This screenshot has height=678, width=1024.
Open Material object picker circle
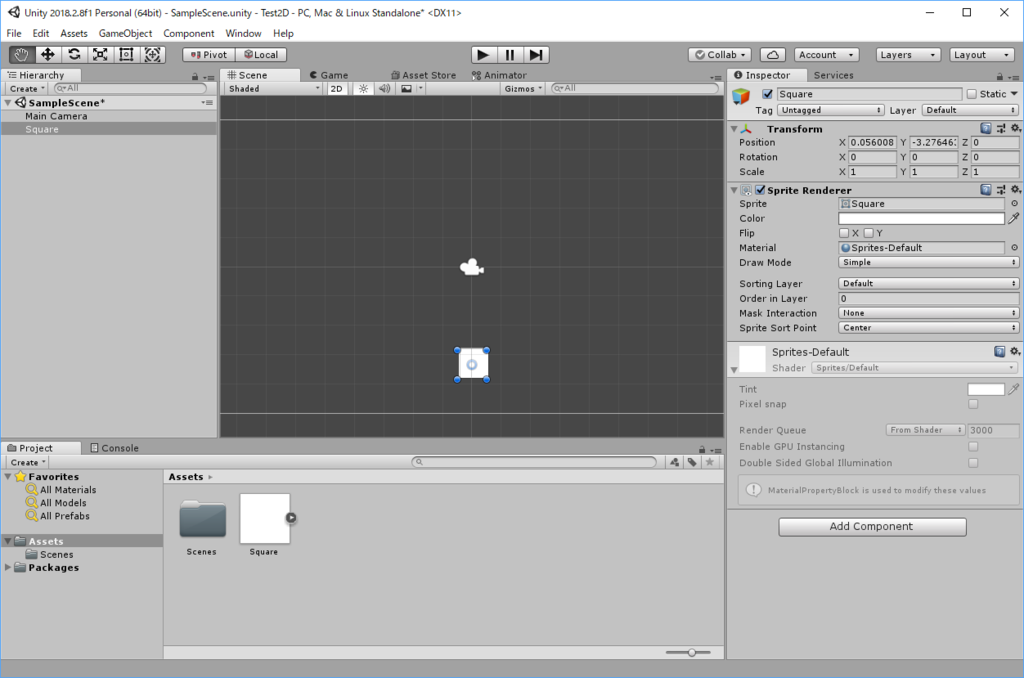point(1014,248)
